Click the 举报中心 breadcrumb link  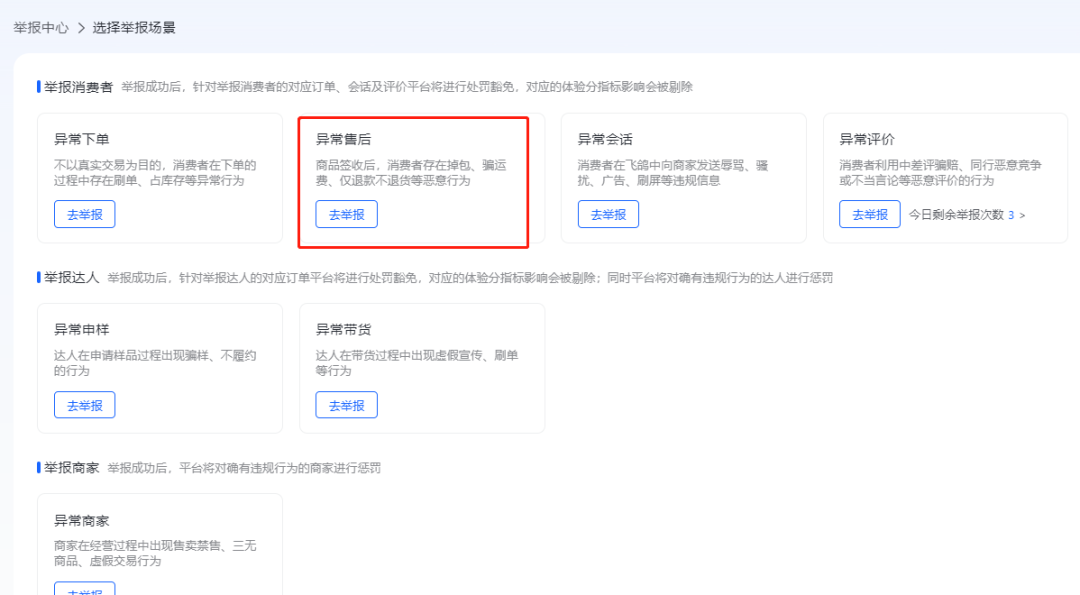pyautogui.click(x=41, y=28)
